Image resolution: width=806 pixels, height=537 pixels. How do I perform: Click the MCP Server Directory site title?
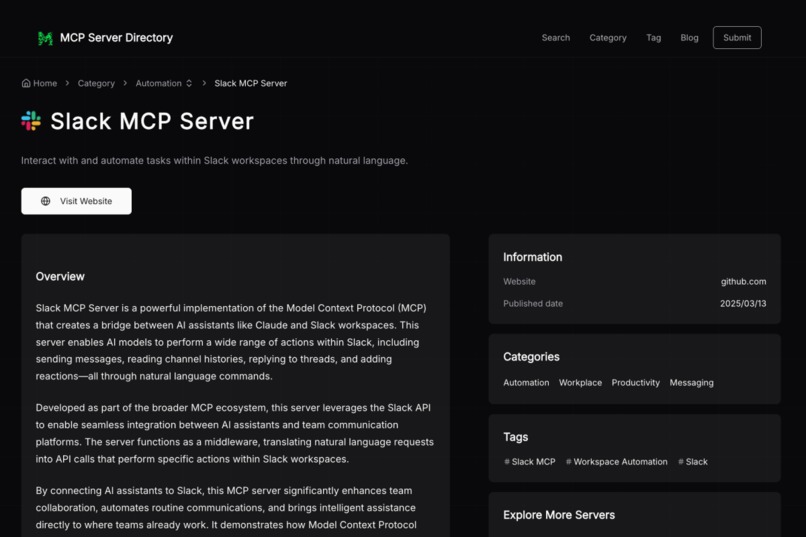pos(116,38)
